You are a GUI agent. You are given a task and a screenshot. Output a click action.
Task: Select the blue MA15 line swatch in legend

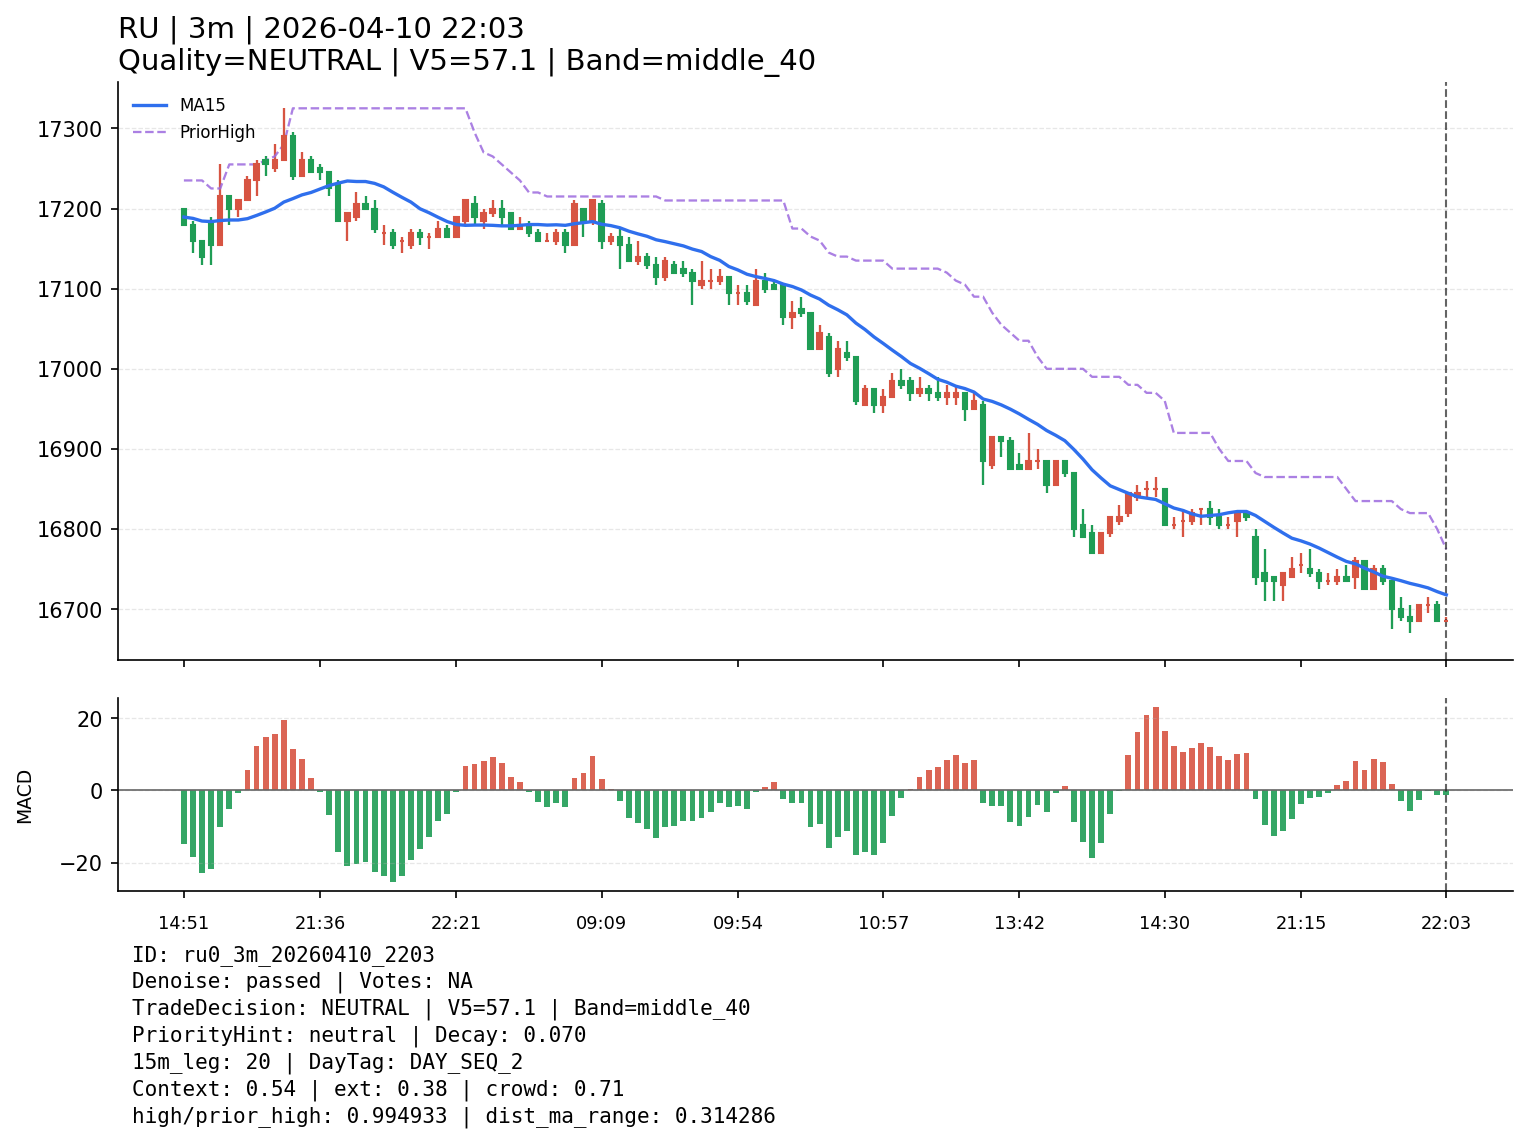point(150,105)
